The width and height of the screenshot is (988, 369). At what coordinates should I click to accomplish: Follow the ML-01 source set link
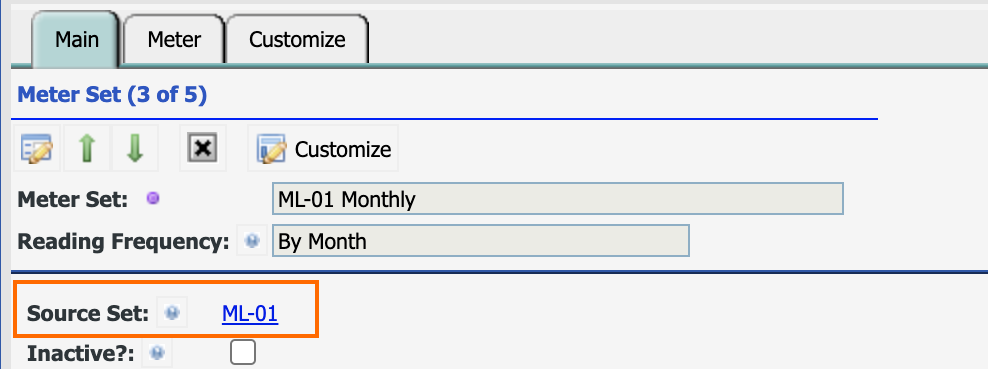coord(250,313)
